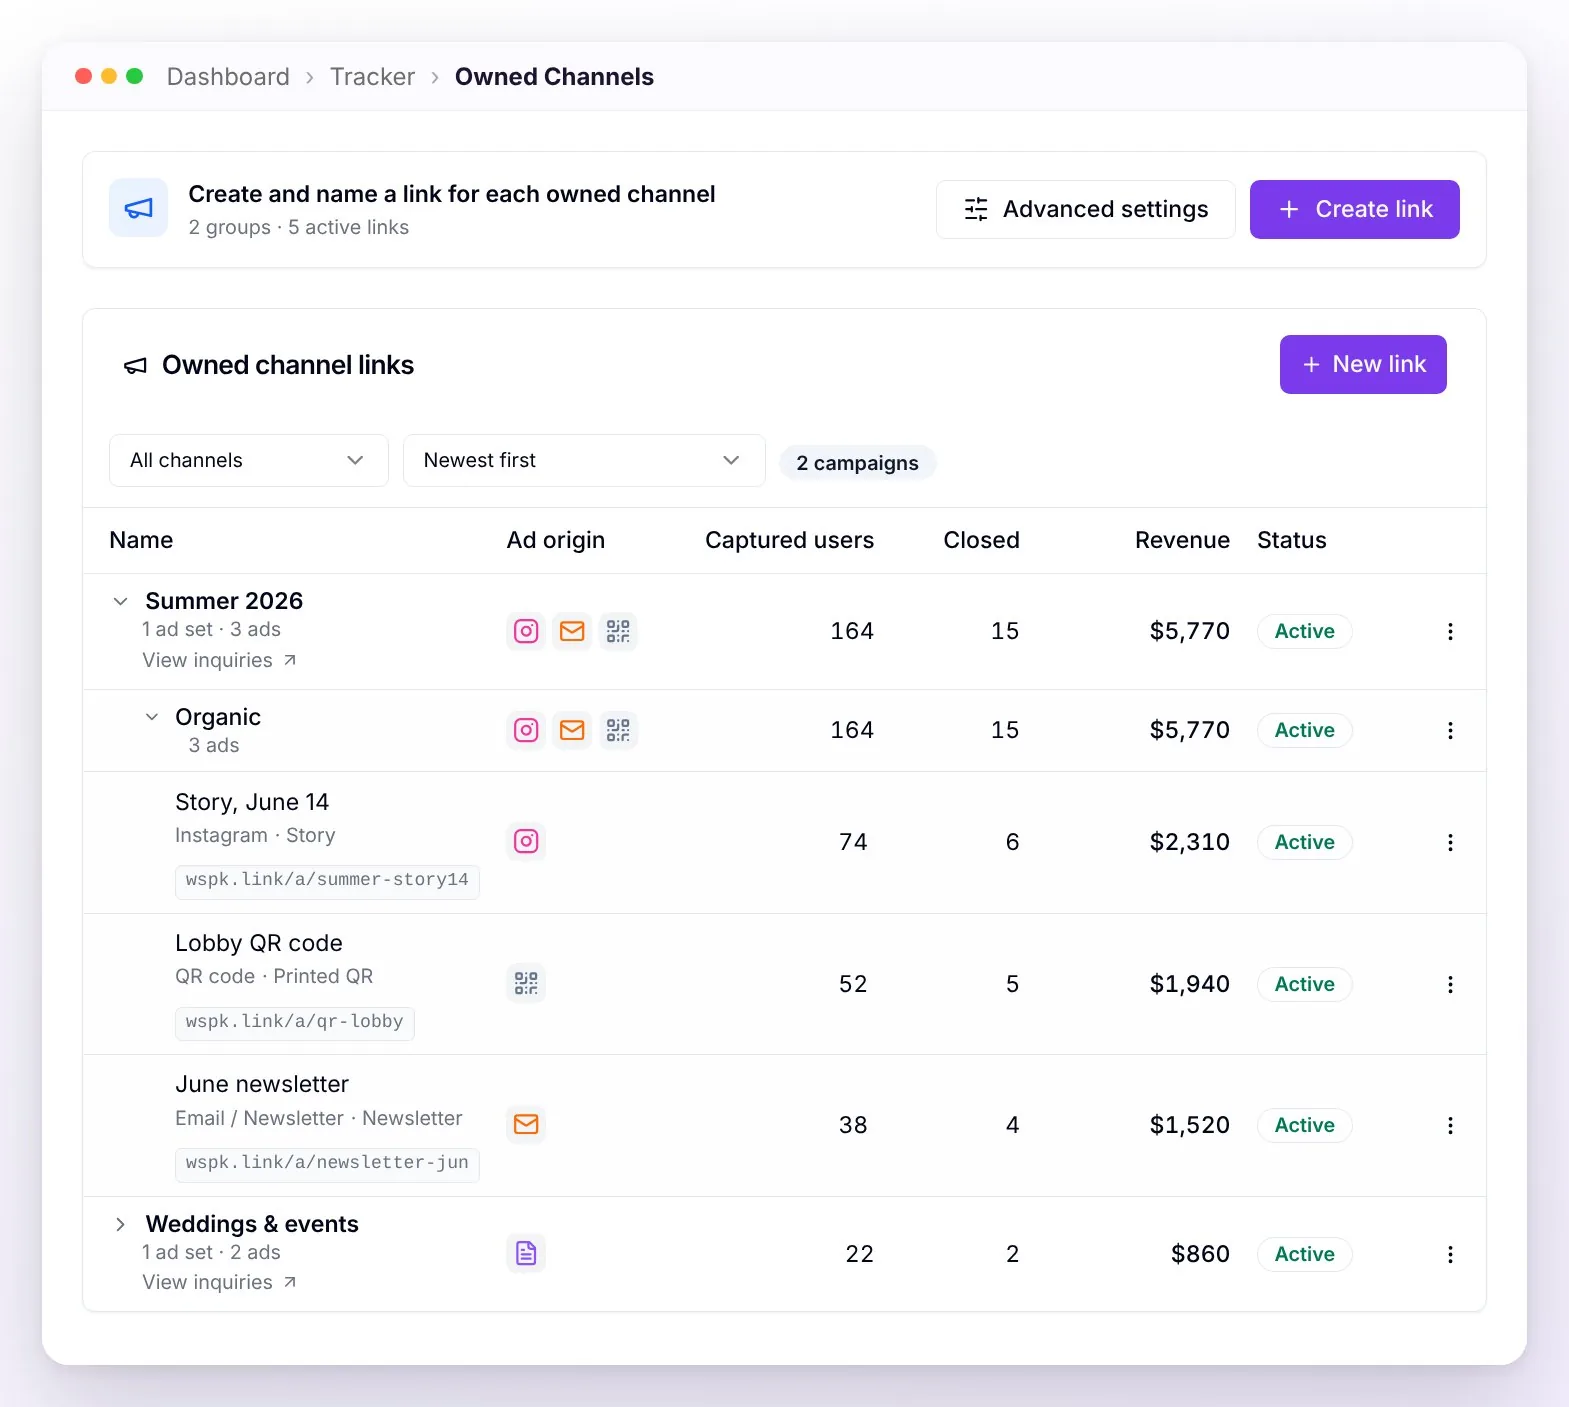This screenshot has height=1407, width=1569.
Task: Open View inquiries under Weddings & events
Action: [x=219, y=1282]
